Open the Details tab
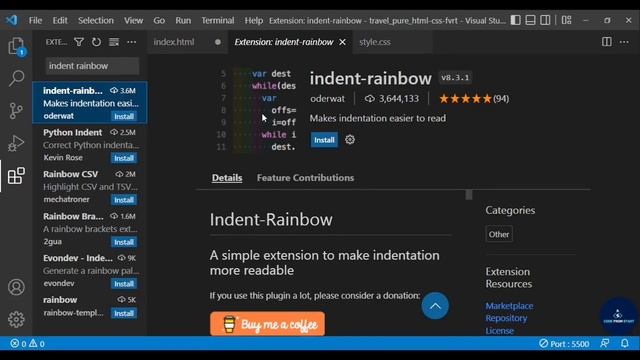This screenshot has height=360, width=640. pos(227,178)
